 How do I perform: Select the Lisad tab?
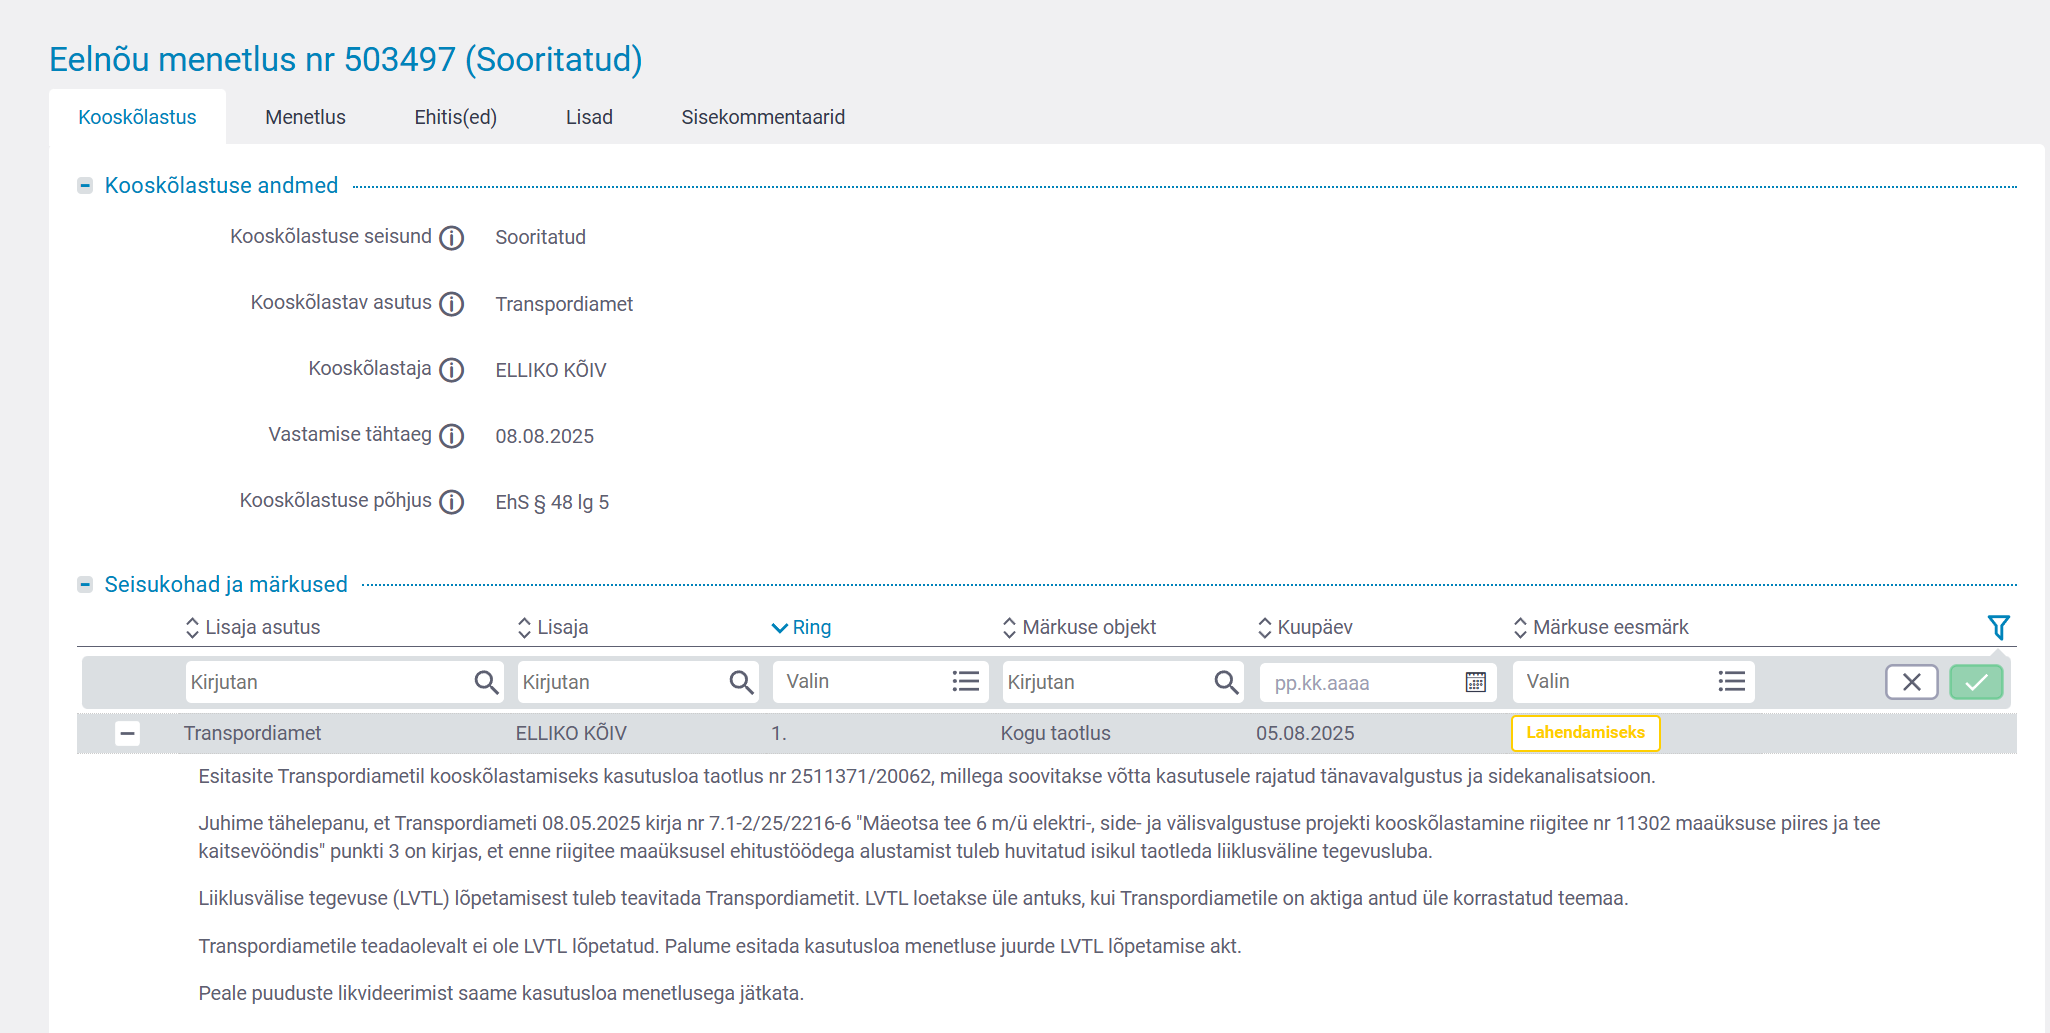[x=589, y=117]
